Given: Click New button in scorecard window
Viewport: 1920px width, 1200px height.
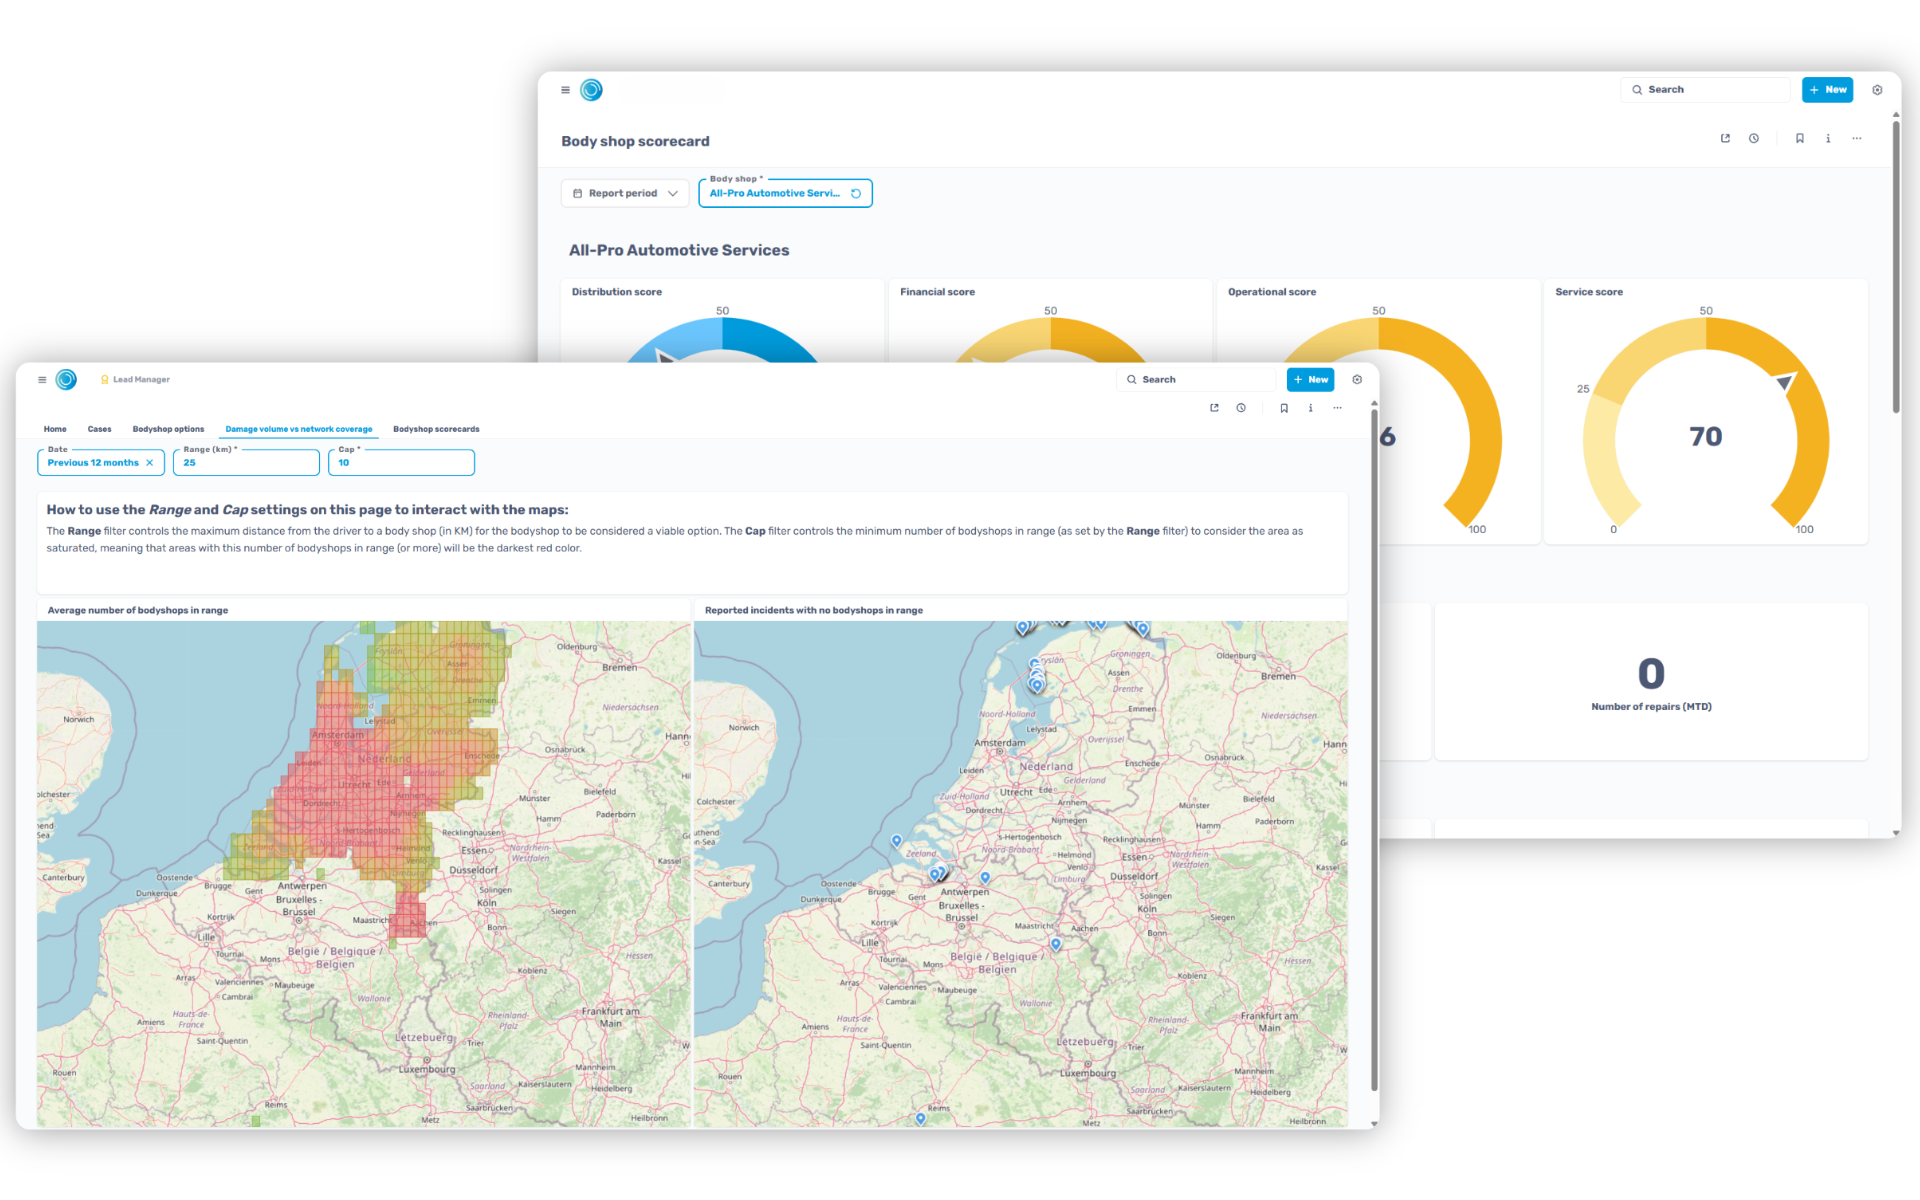Looking at the screenshot, I should (x=1827, y=90).
